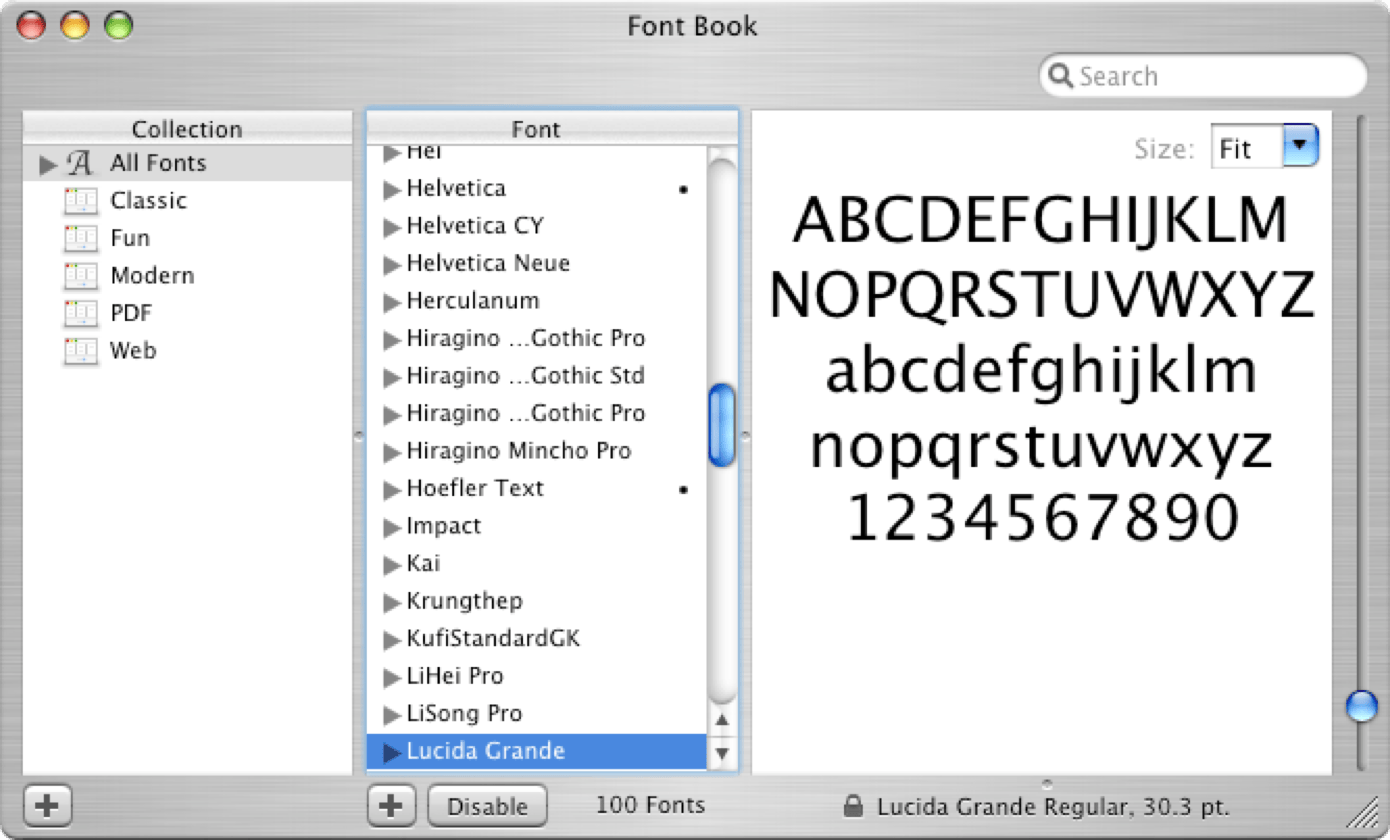
Task: Click the window resize grip icon
Action: pos(1362,811)
